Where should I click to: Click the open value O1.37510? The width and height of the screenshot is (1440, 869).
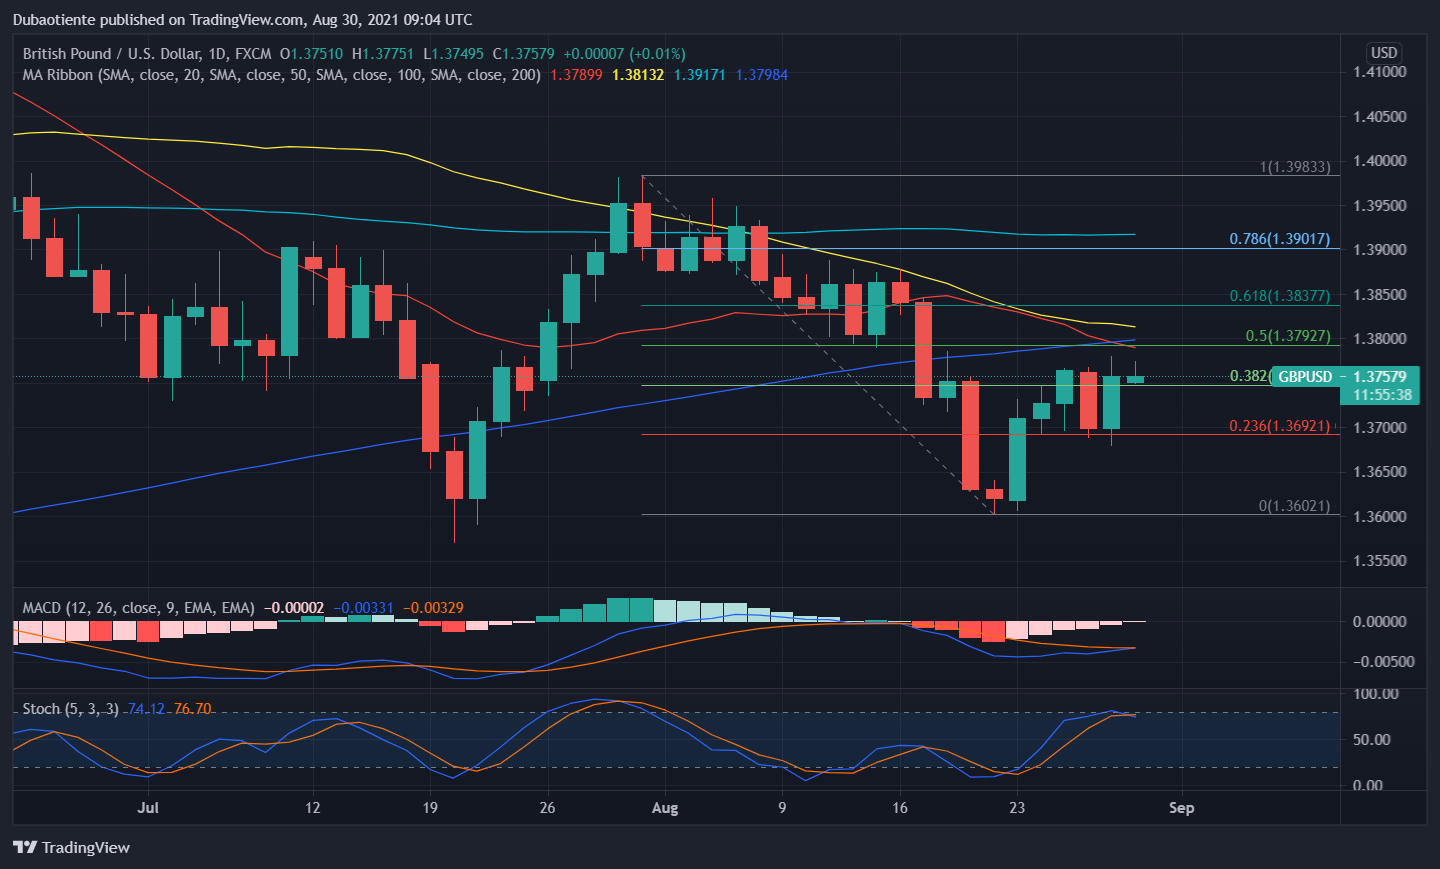tap(311, 54)
